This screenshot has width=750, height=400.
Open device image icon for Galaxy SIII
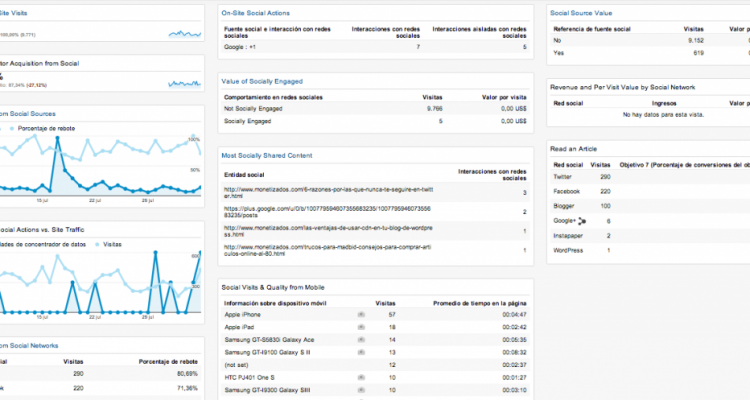click(x=361, y=390)
